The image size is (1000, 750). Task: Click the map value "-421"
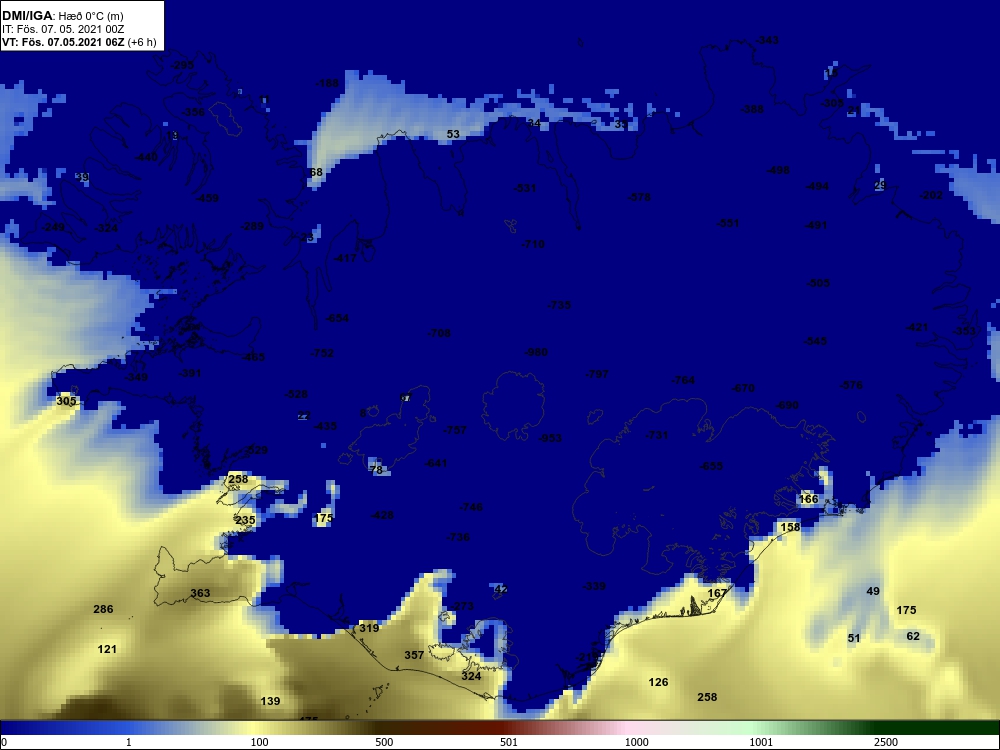(917, 327)
